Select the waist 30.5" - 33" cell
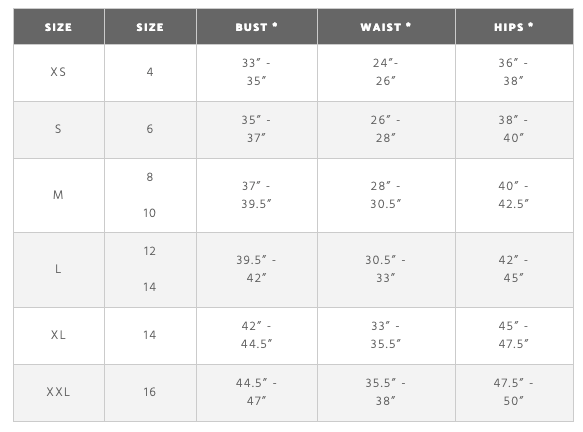Viewport: 583px width, 432px height. (x=386, y=270)
